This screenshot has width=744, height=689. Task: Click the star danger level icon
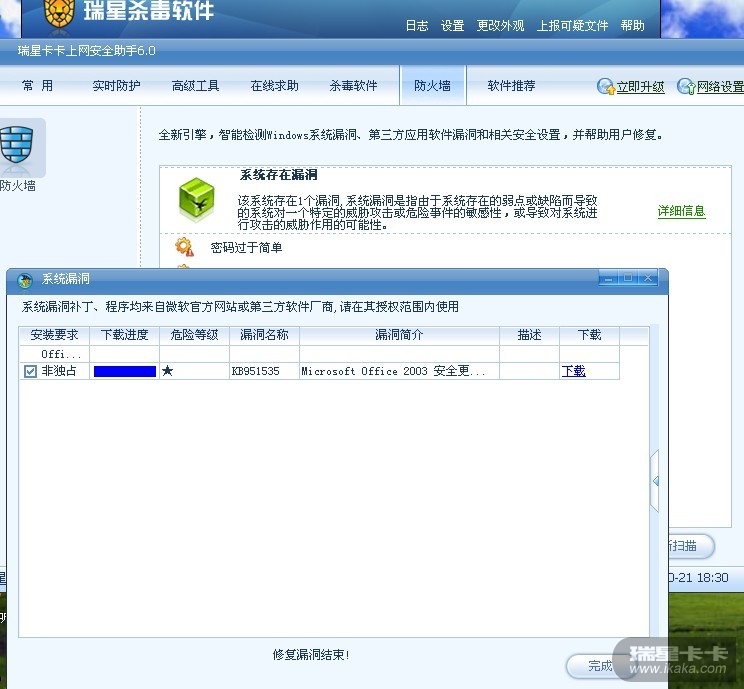pos(167,371)
